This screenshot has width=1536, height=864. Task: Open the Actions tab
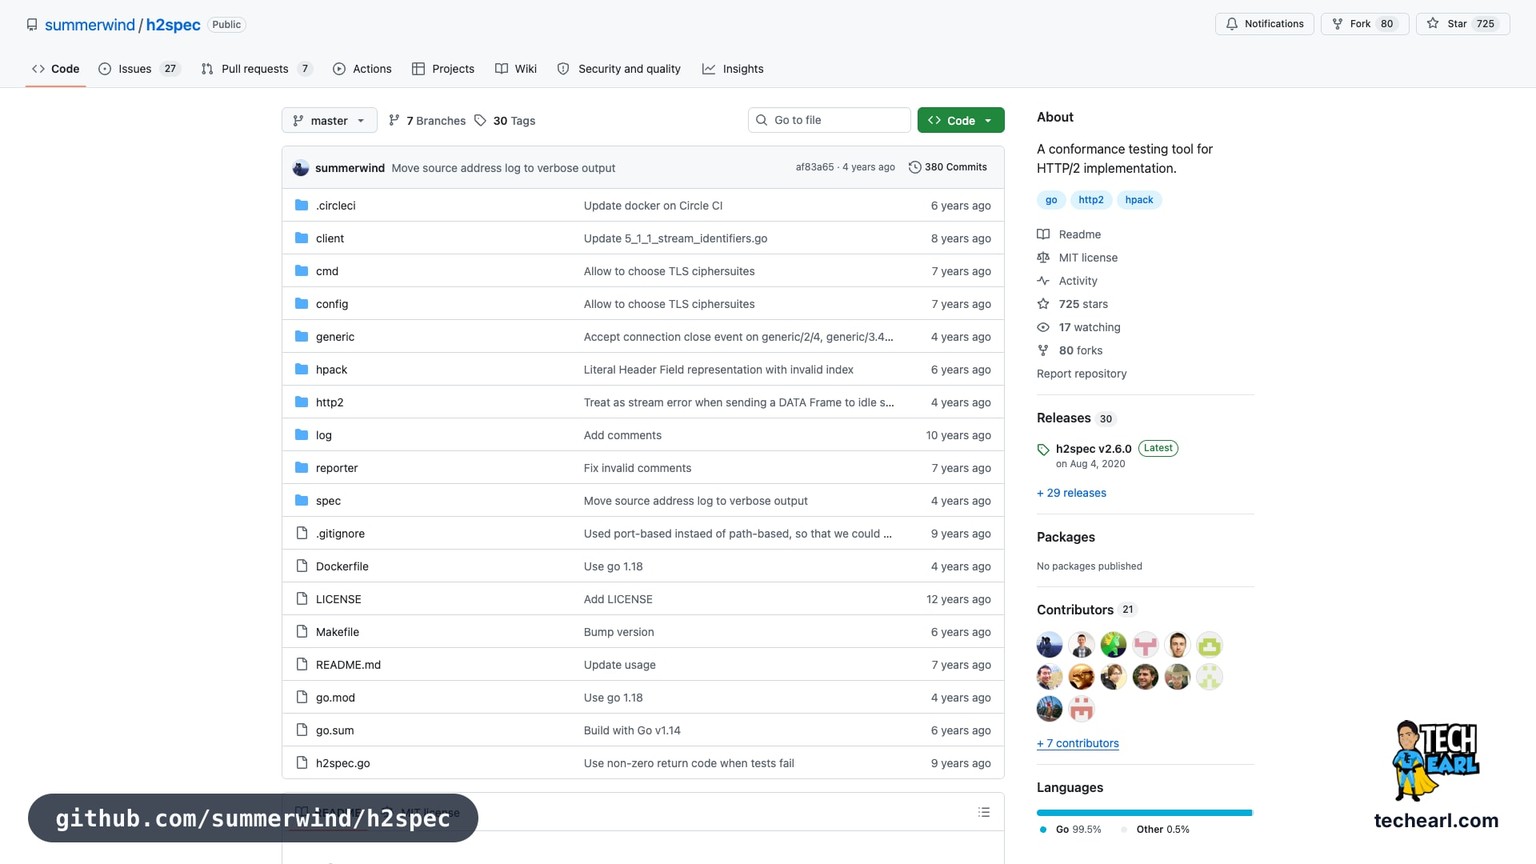click(362, 69)
